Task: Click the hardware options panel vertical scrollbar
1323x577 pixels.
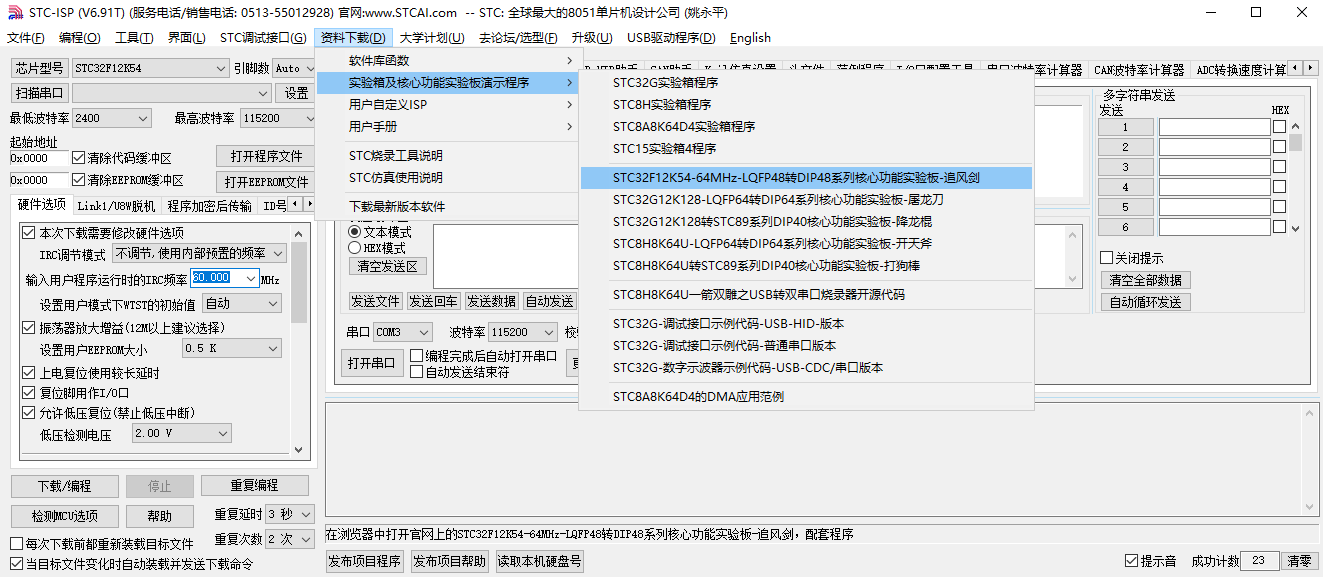Action: coord(299,340)
